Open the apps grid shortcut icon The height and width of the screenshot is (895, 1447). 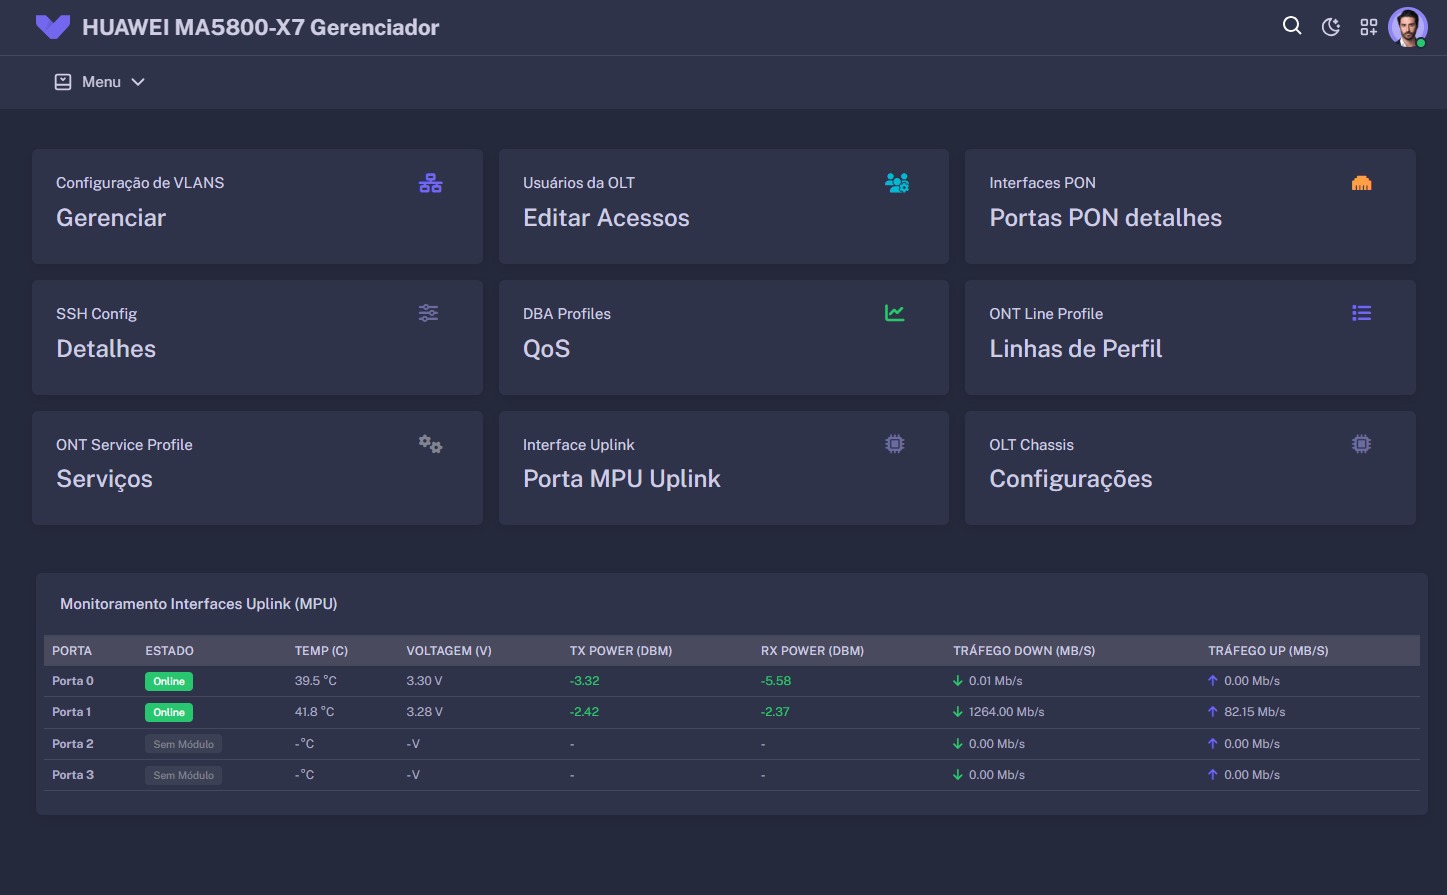pyautogui.click(x=1368, y=27)
